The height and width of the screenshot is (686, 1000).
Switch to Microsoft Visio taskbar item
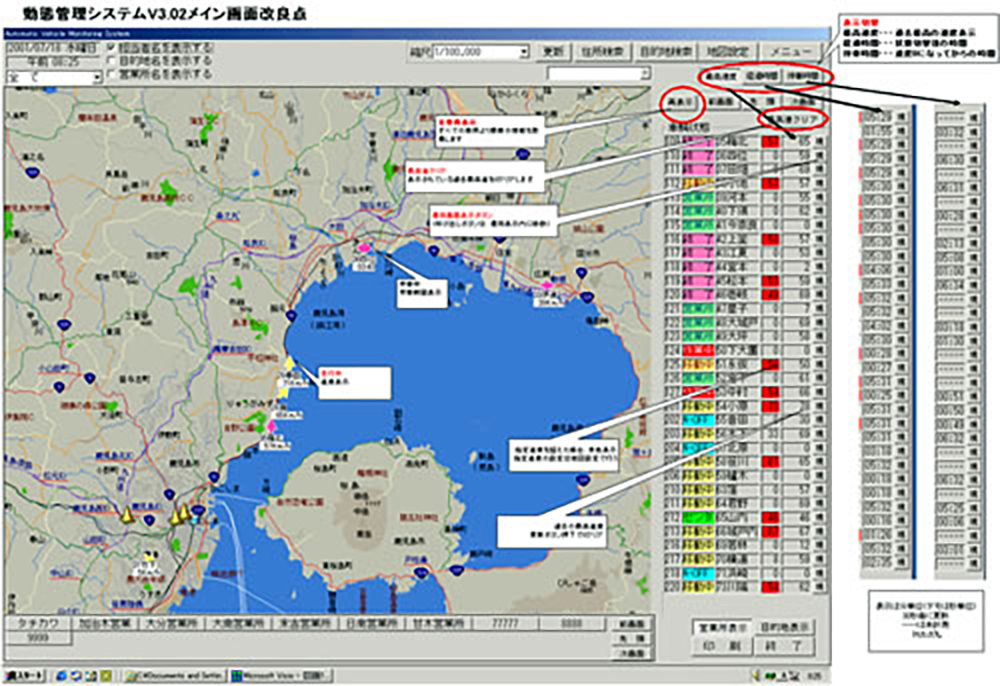(x=281, y=676)
